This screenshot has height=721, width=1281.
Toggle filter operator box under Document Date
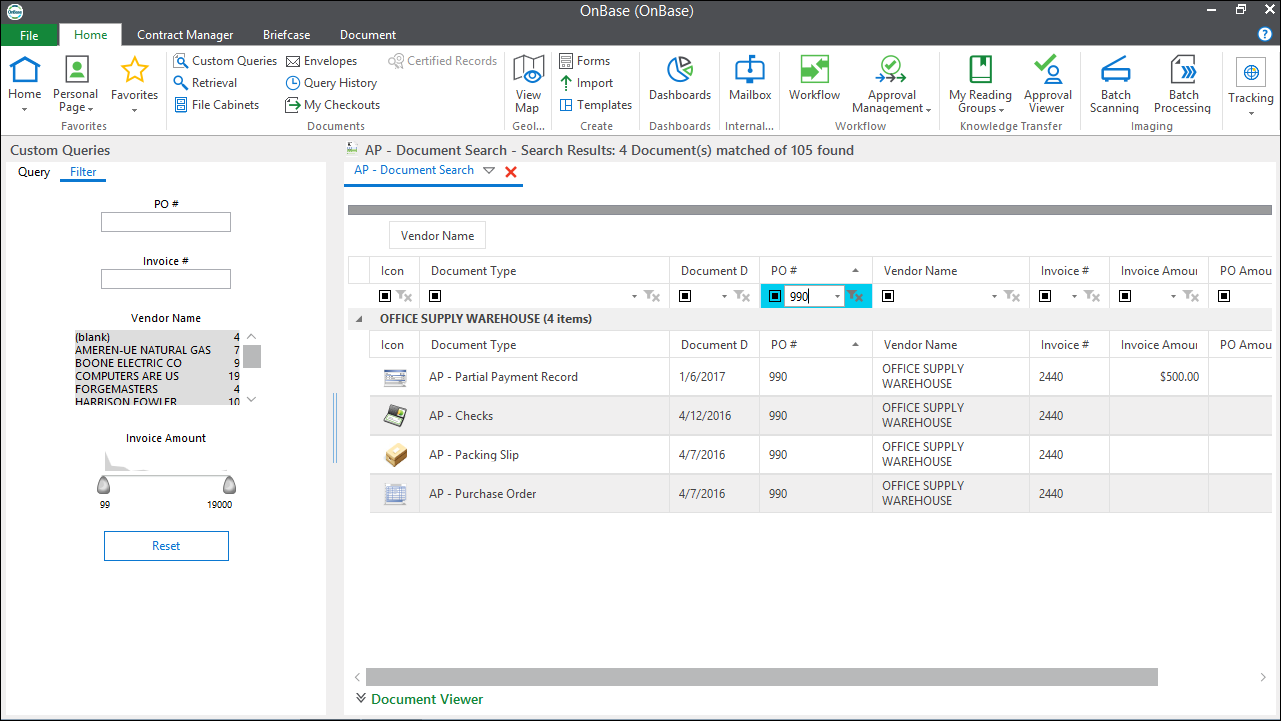(685, 296)
